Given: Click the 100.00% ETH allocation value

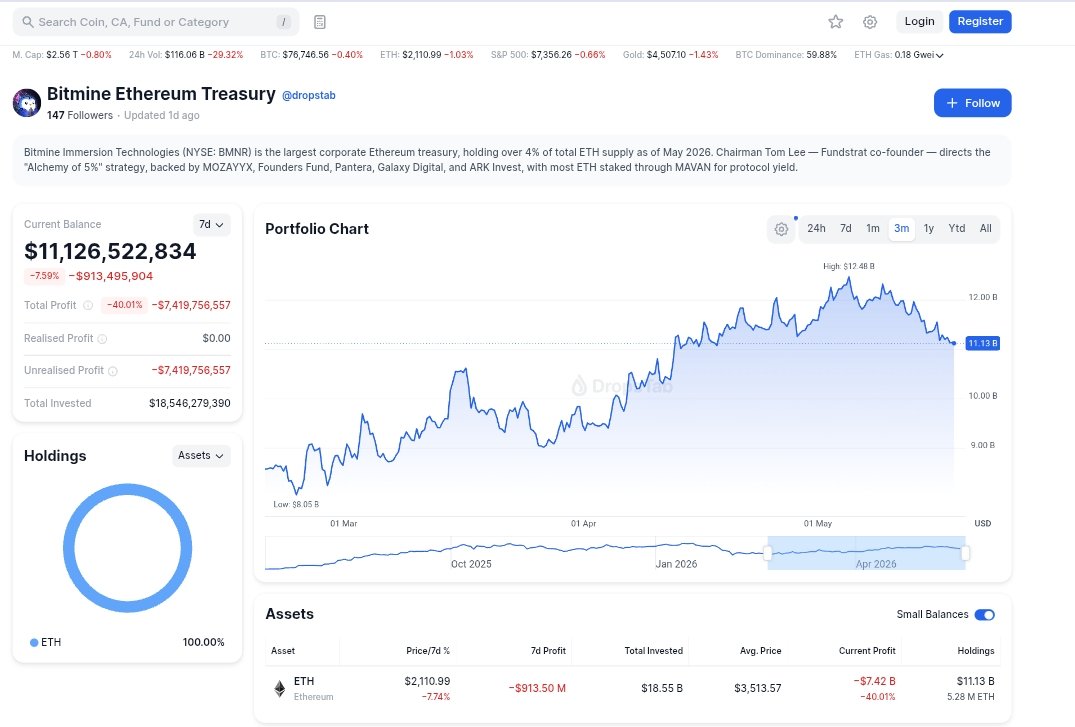Looking at the screenshot, I should tap(203, 643).
